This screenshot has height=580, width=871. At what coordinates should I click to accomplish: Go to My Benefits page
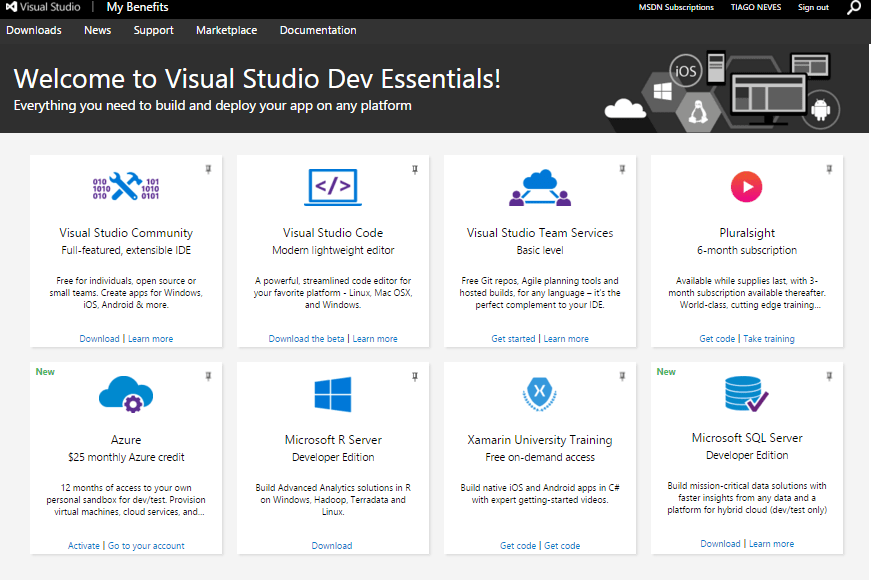tap(137, 7)
